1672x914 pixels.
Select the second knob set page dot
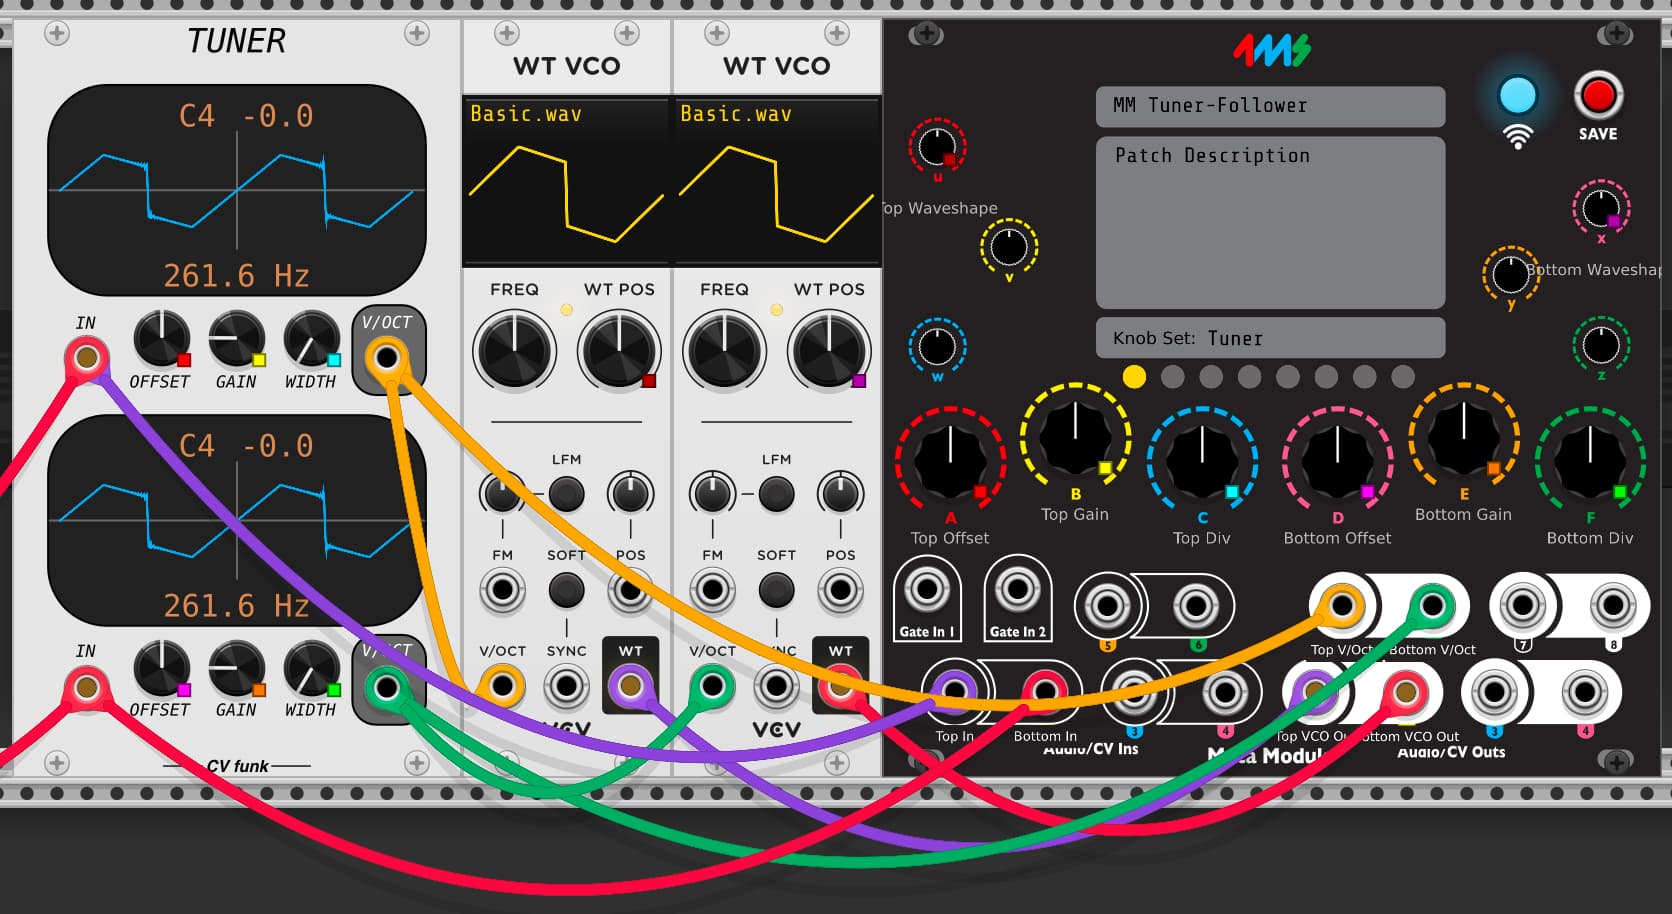(x=1173, y=377)
